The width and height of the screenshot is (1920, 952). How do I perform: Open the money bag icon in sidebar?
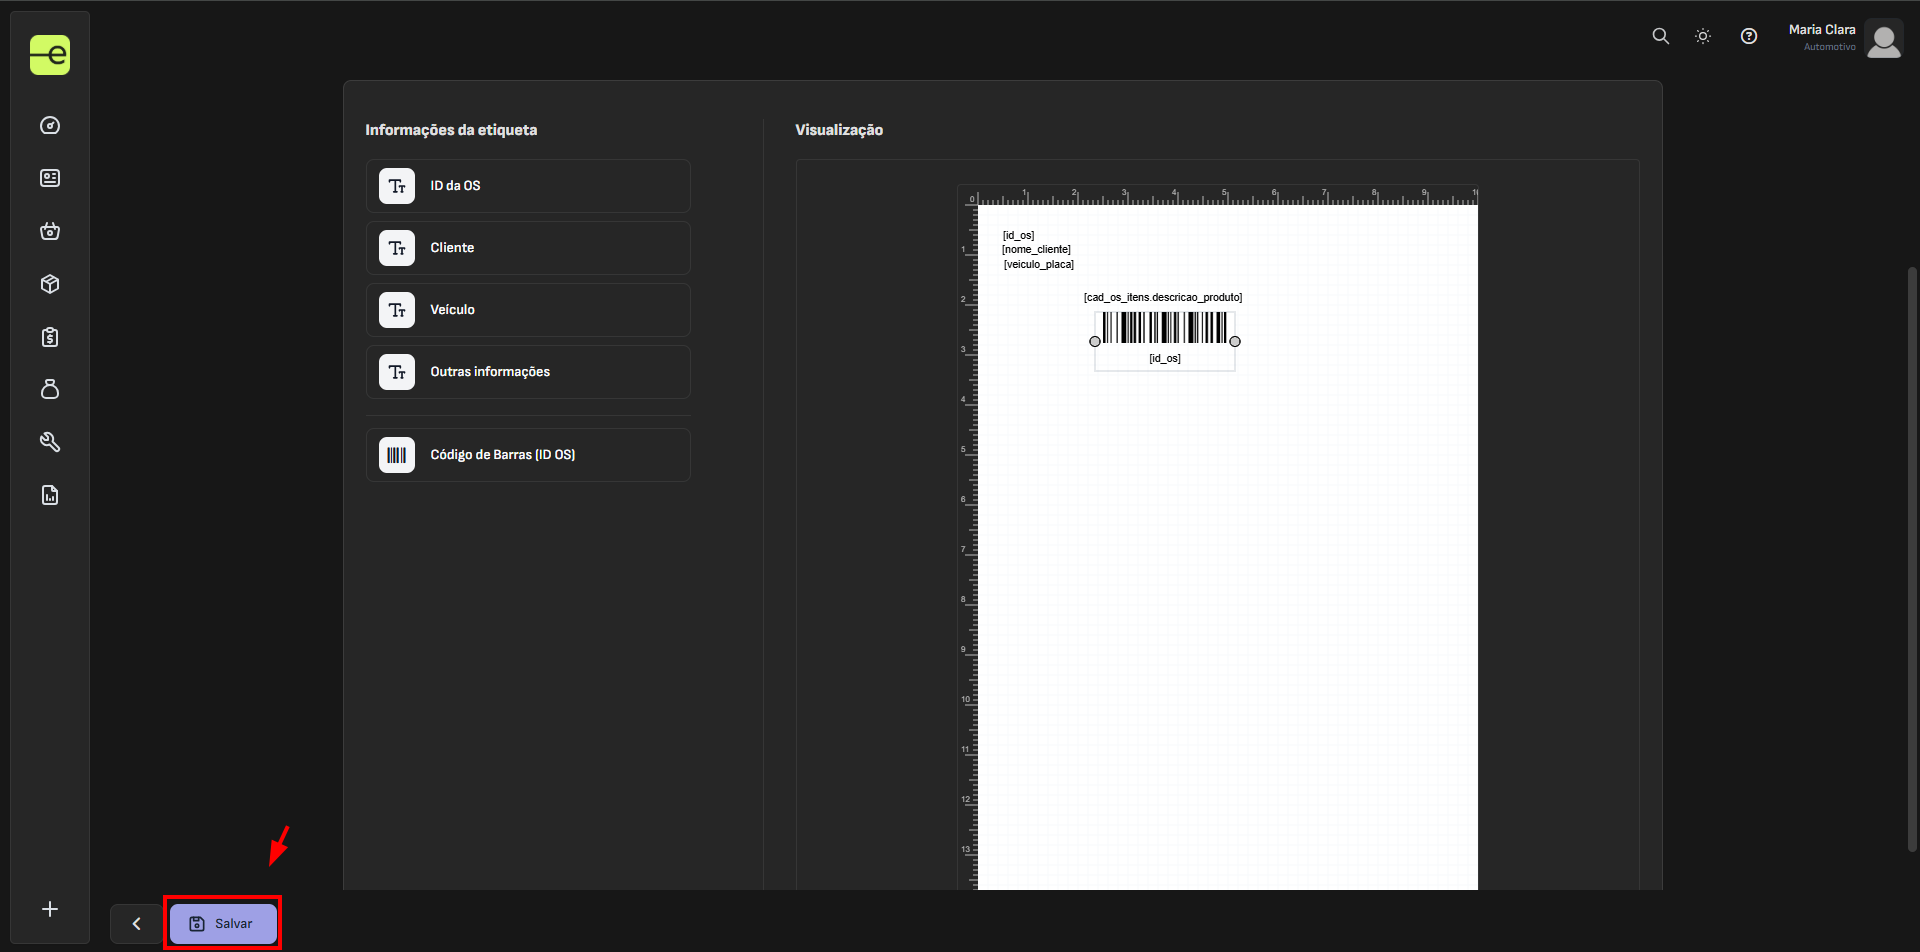click(50, 389)
